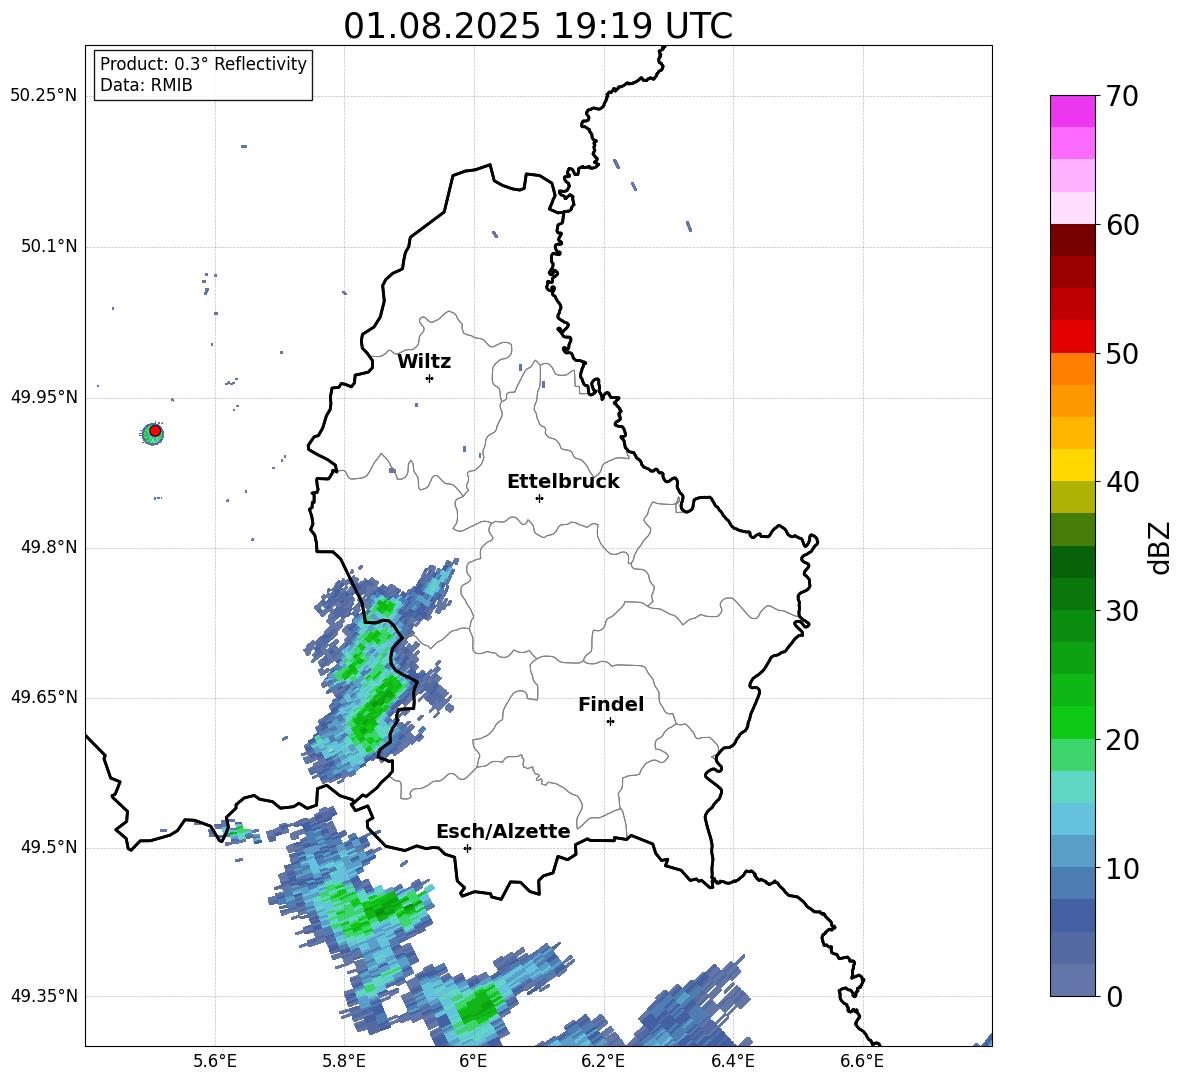Click the 30 tick on the colorbar

[1122, 611]
